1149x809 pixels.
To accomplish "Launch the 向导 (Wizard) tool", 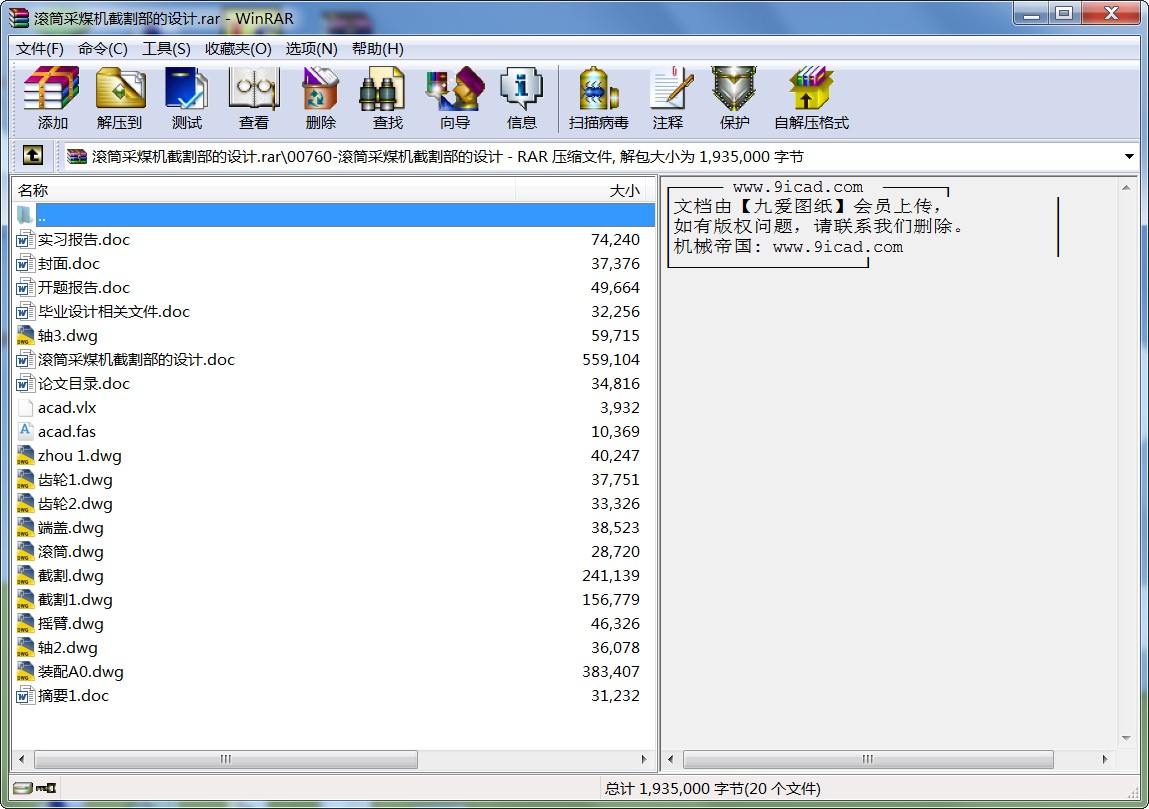I will pos(454,98).
